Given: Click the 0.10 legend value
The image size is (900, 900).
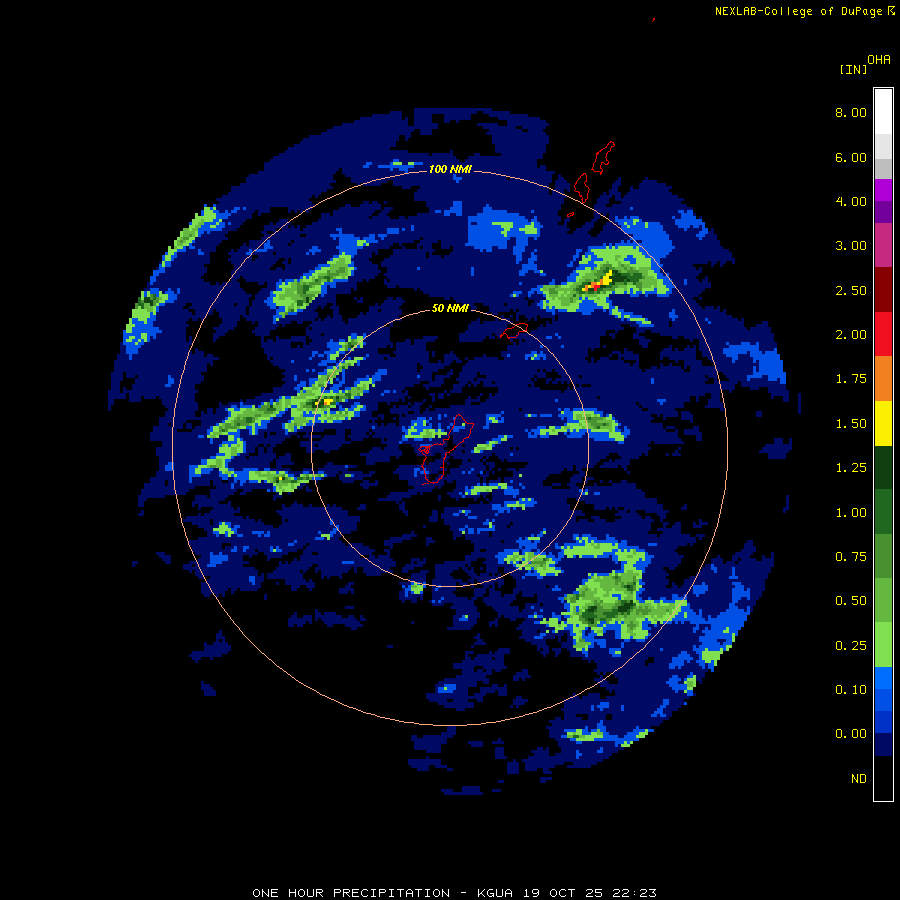Looking at the screenshot, I should click(851, 690).
